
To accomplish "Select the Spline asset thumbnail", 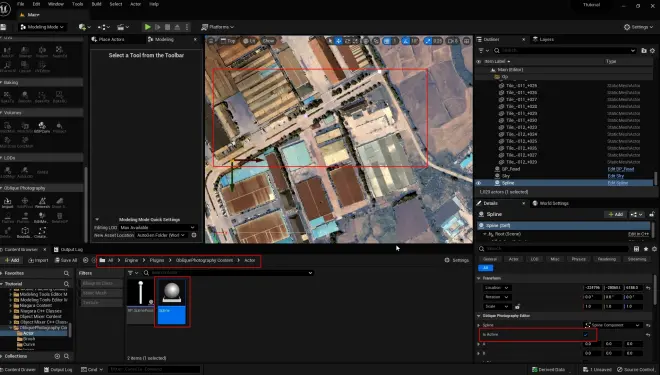I will point(172,301).
